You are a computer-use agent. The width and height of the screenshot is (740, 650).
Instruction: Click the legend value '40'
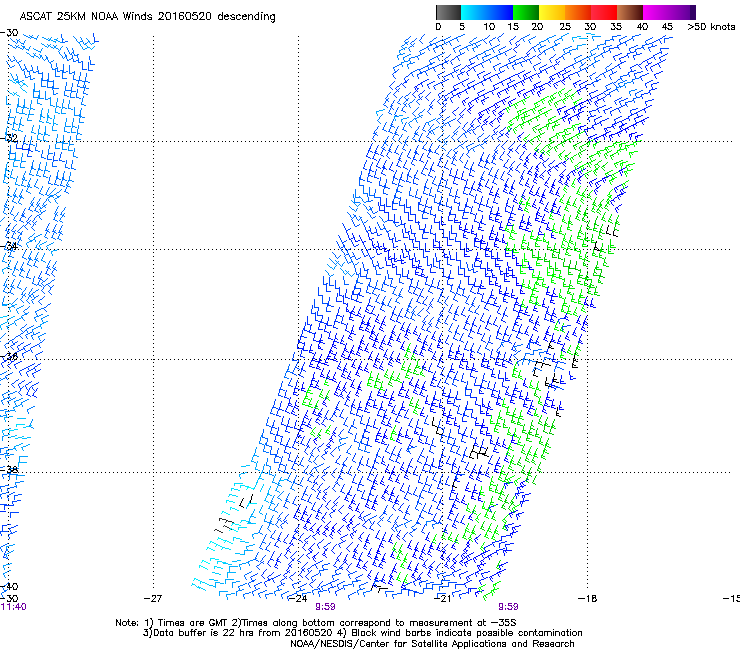tap(642, 27)
